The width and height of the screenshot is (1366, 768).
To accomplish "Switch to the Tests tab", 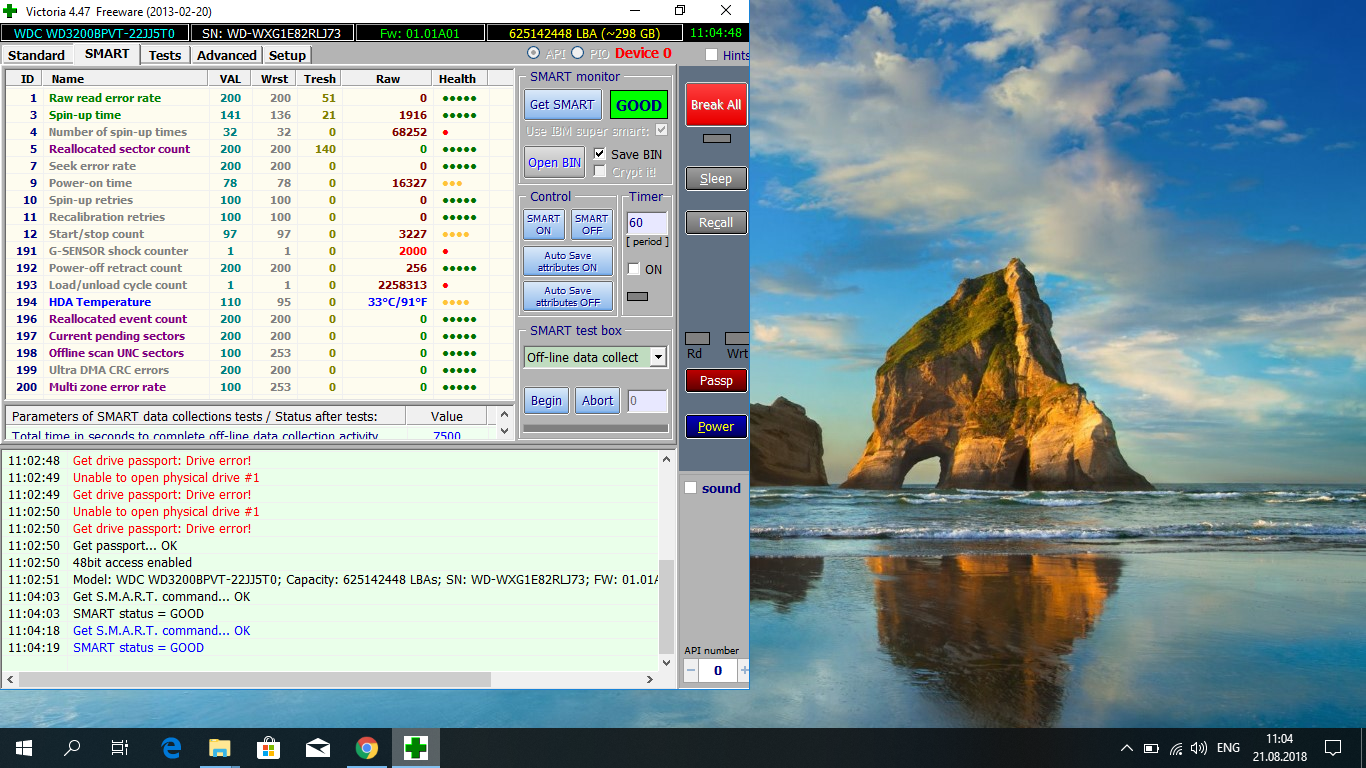I will pos(165,55).
